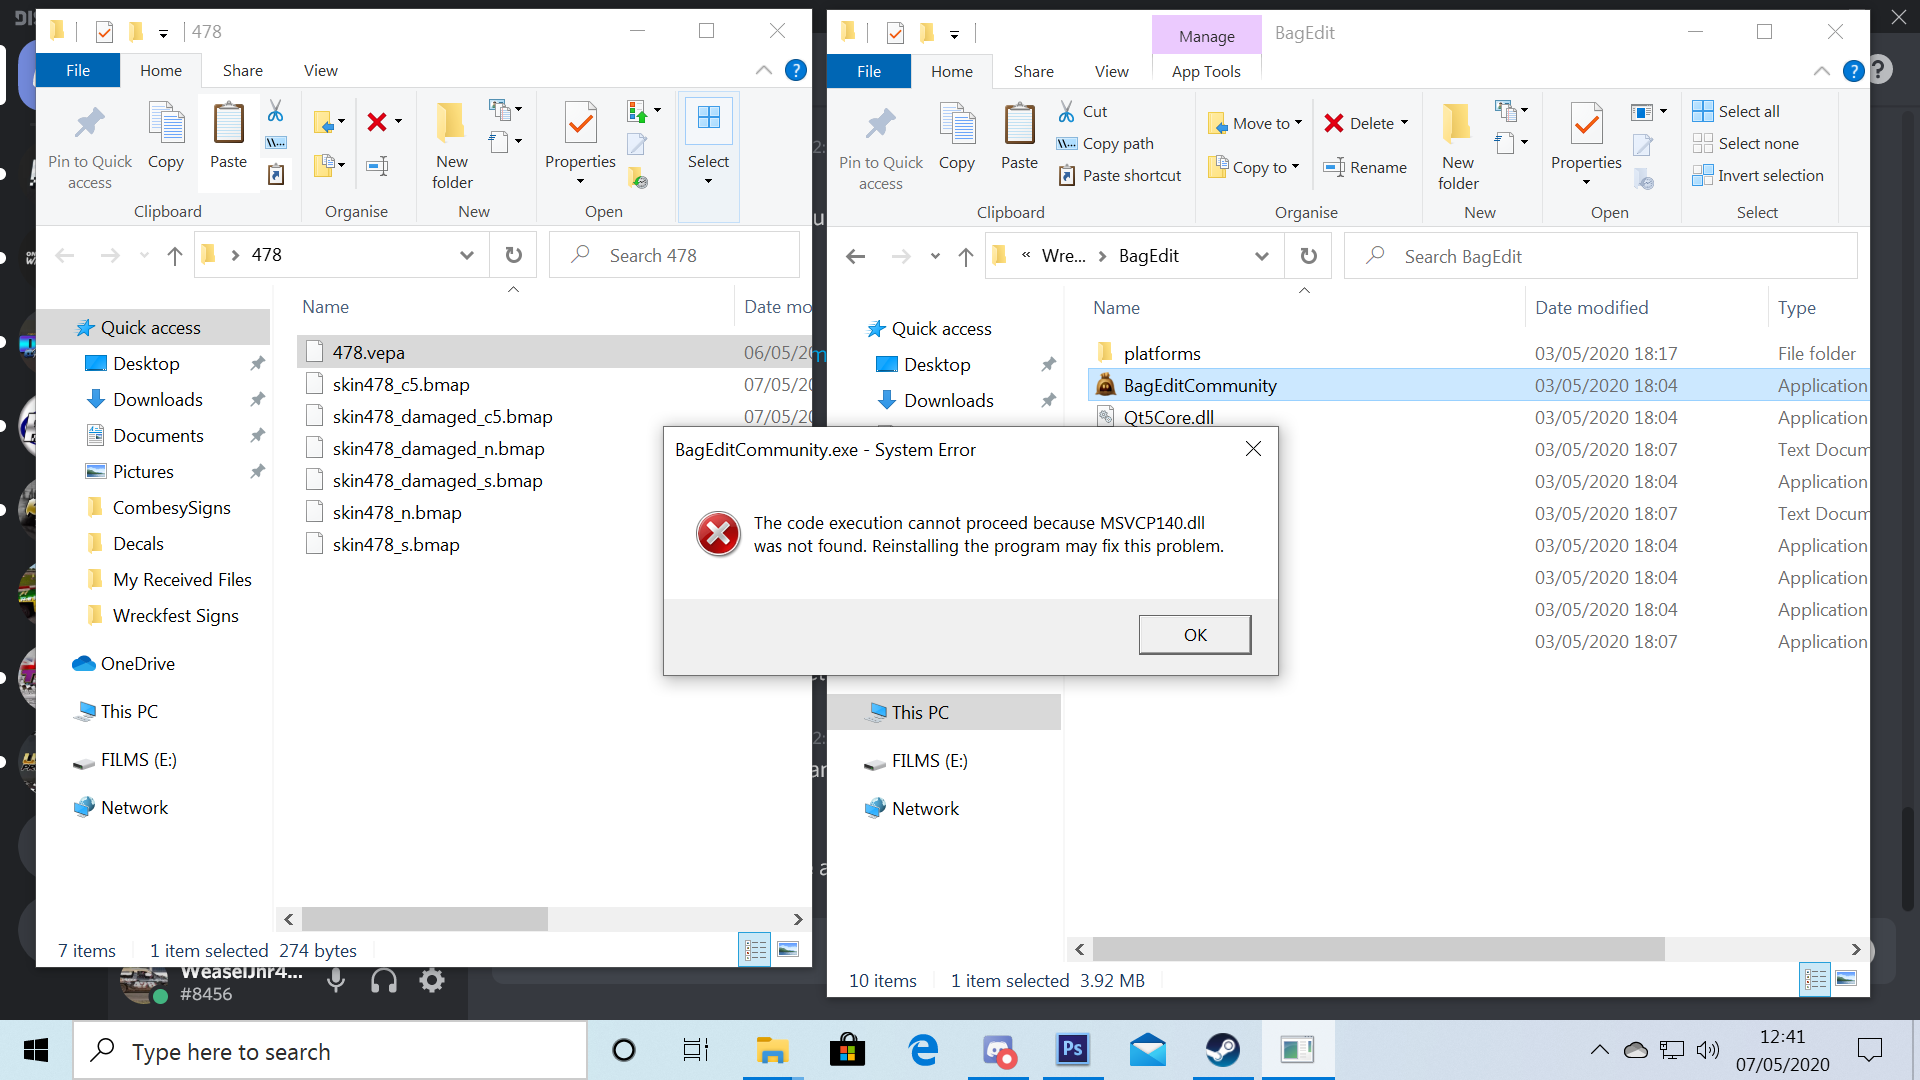This screenshot has width=1920, height=1080.
Task: Click the Up arrow in 478 window navigation
Action: pos(175,255)
